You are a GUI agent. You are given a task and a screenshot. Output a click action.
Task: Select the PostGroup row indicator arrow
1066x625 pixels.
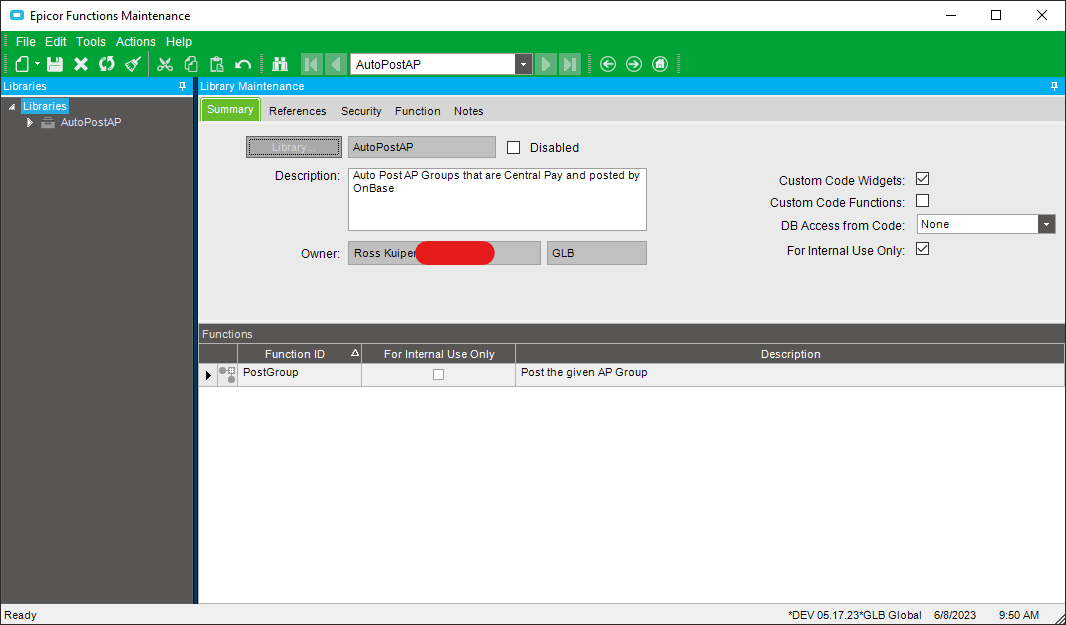(208, 375)
